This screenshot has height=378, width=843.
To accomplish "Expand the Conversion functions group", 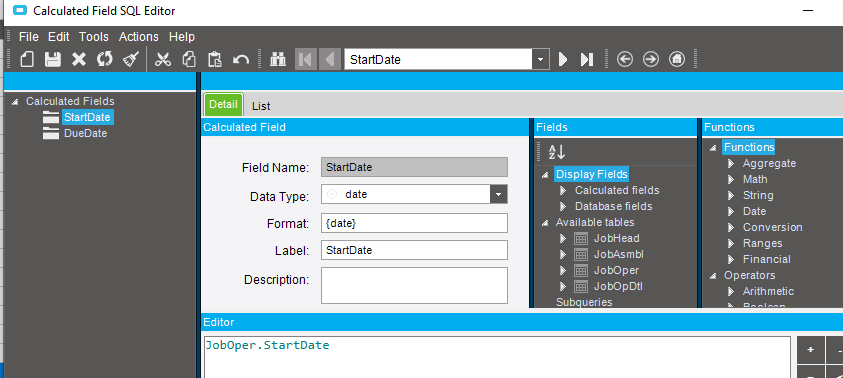I will tap(731, 227).
